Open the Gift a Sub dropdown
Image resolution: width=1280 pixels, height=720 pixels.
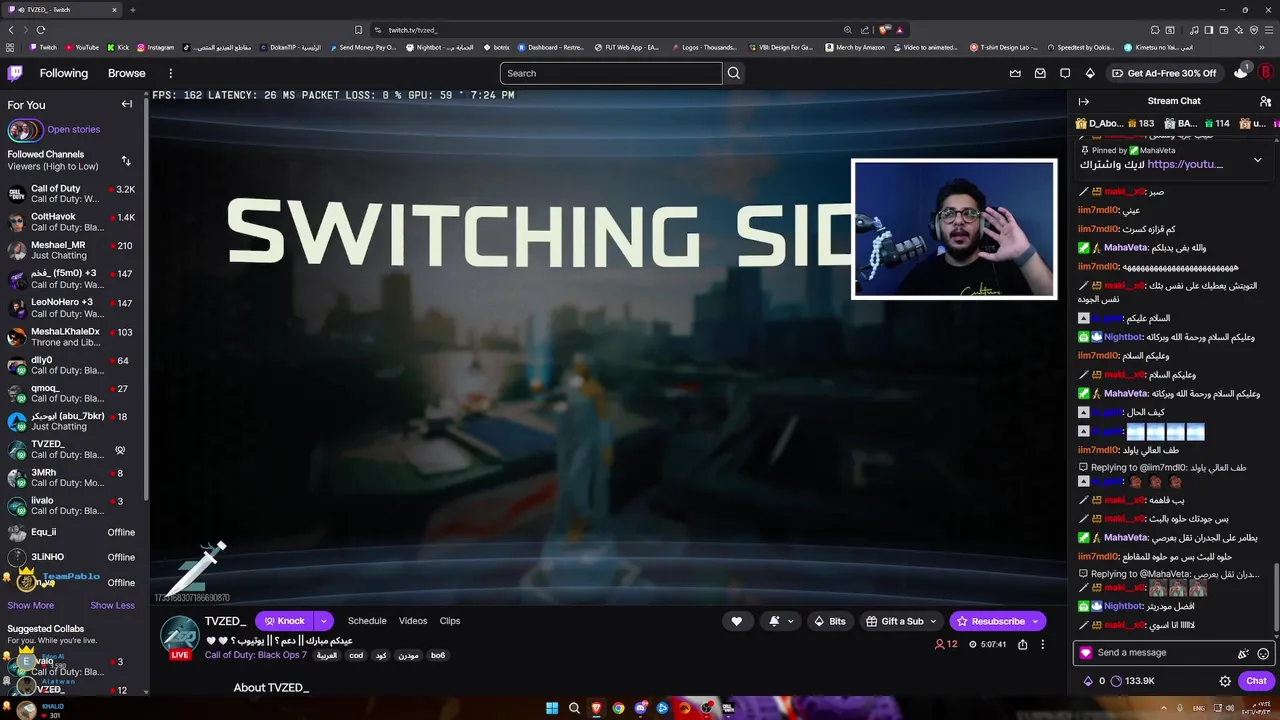tap(901, 621)
